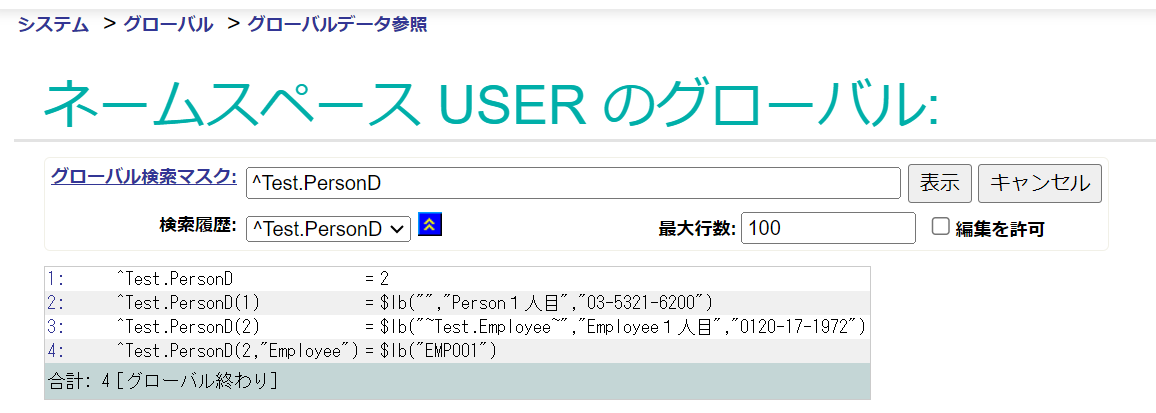Screen dimensions: 1156x413
Task: Open line number 4 link
Action: click(55, 350)
